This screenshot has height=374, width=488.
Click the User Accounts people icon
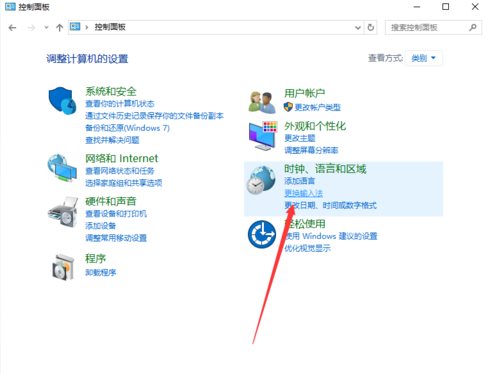coord(262,102)
